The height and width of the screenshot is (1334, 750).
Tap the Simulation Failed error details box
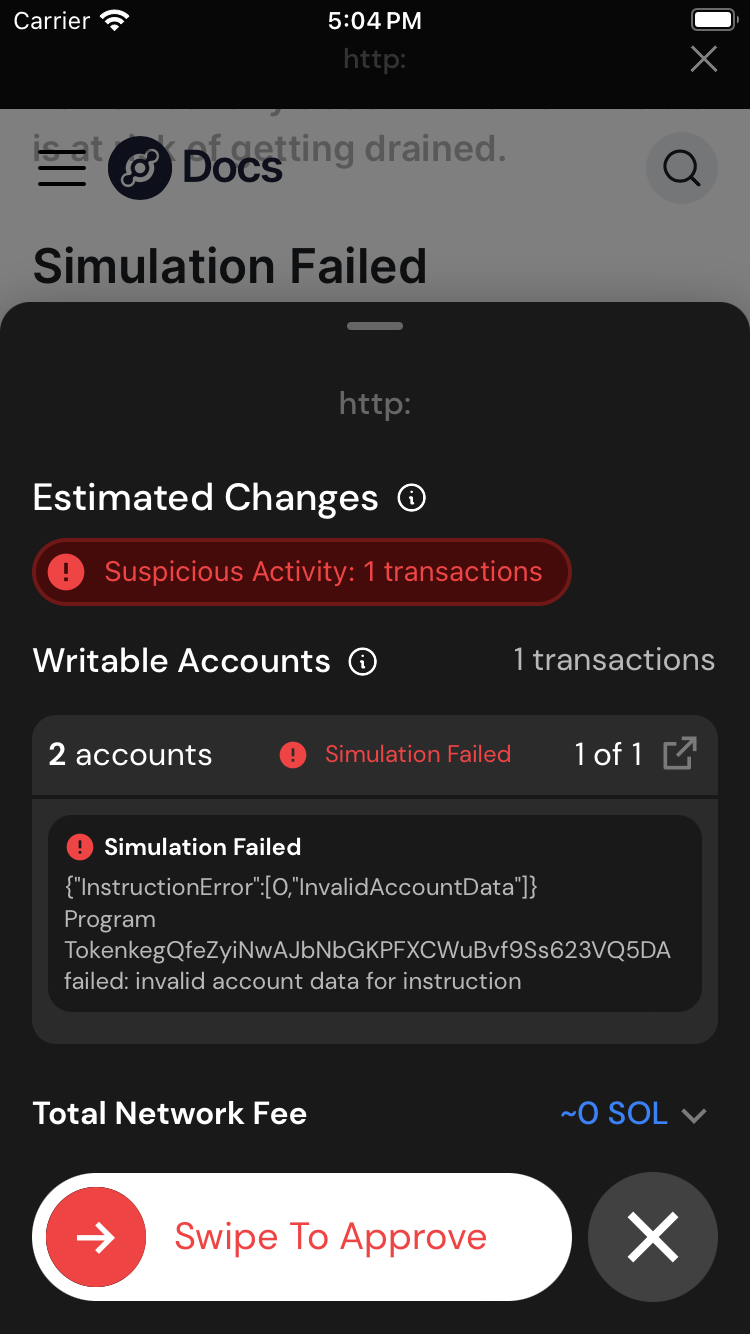tap(375, 913)
